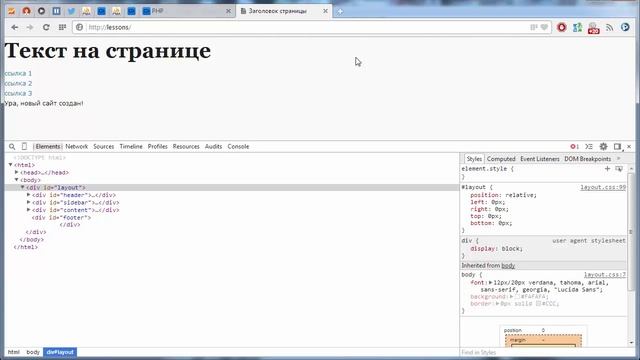Click the heart bookmark icon in address bar

click(x=544, y=27)
